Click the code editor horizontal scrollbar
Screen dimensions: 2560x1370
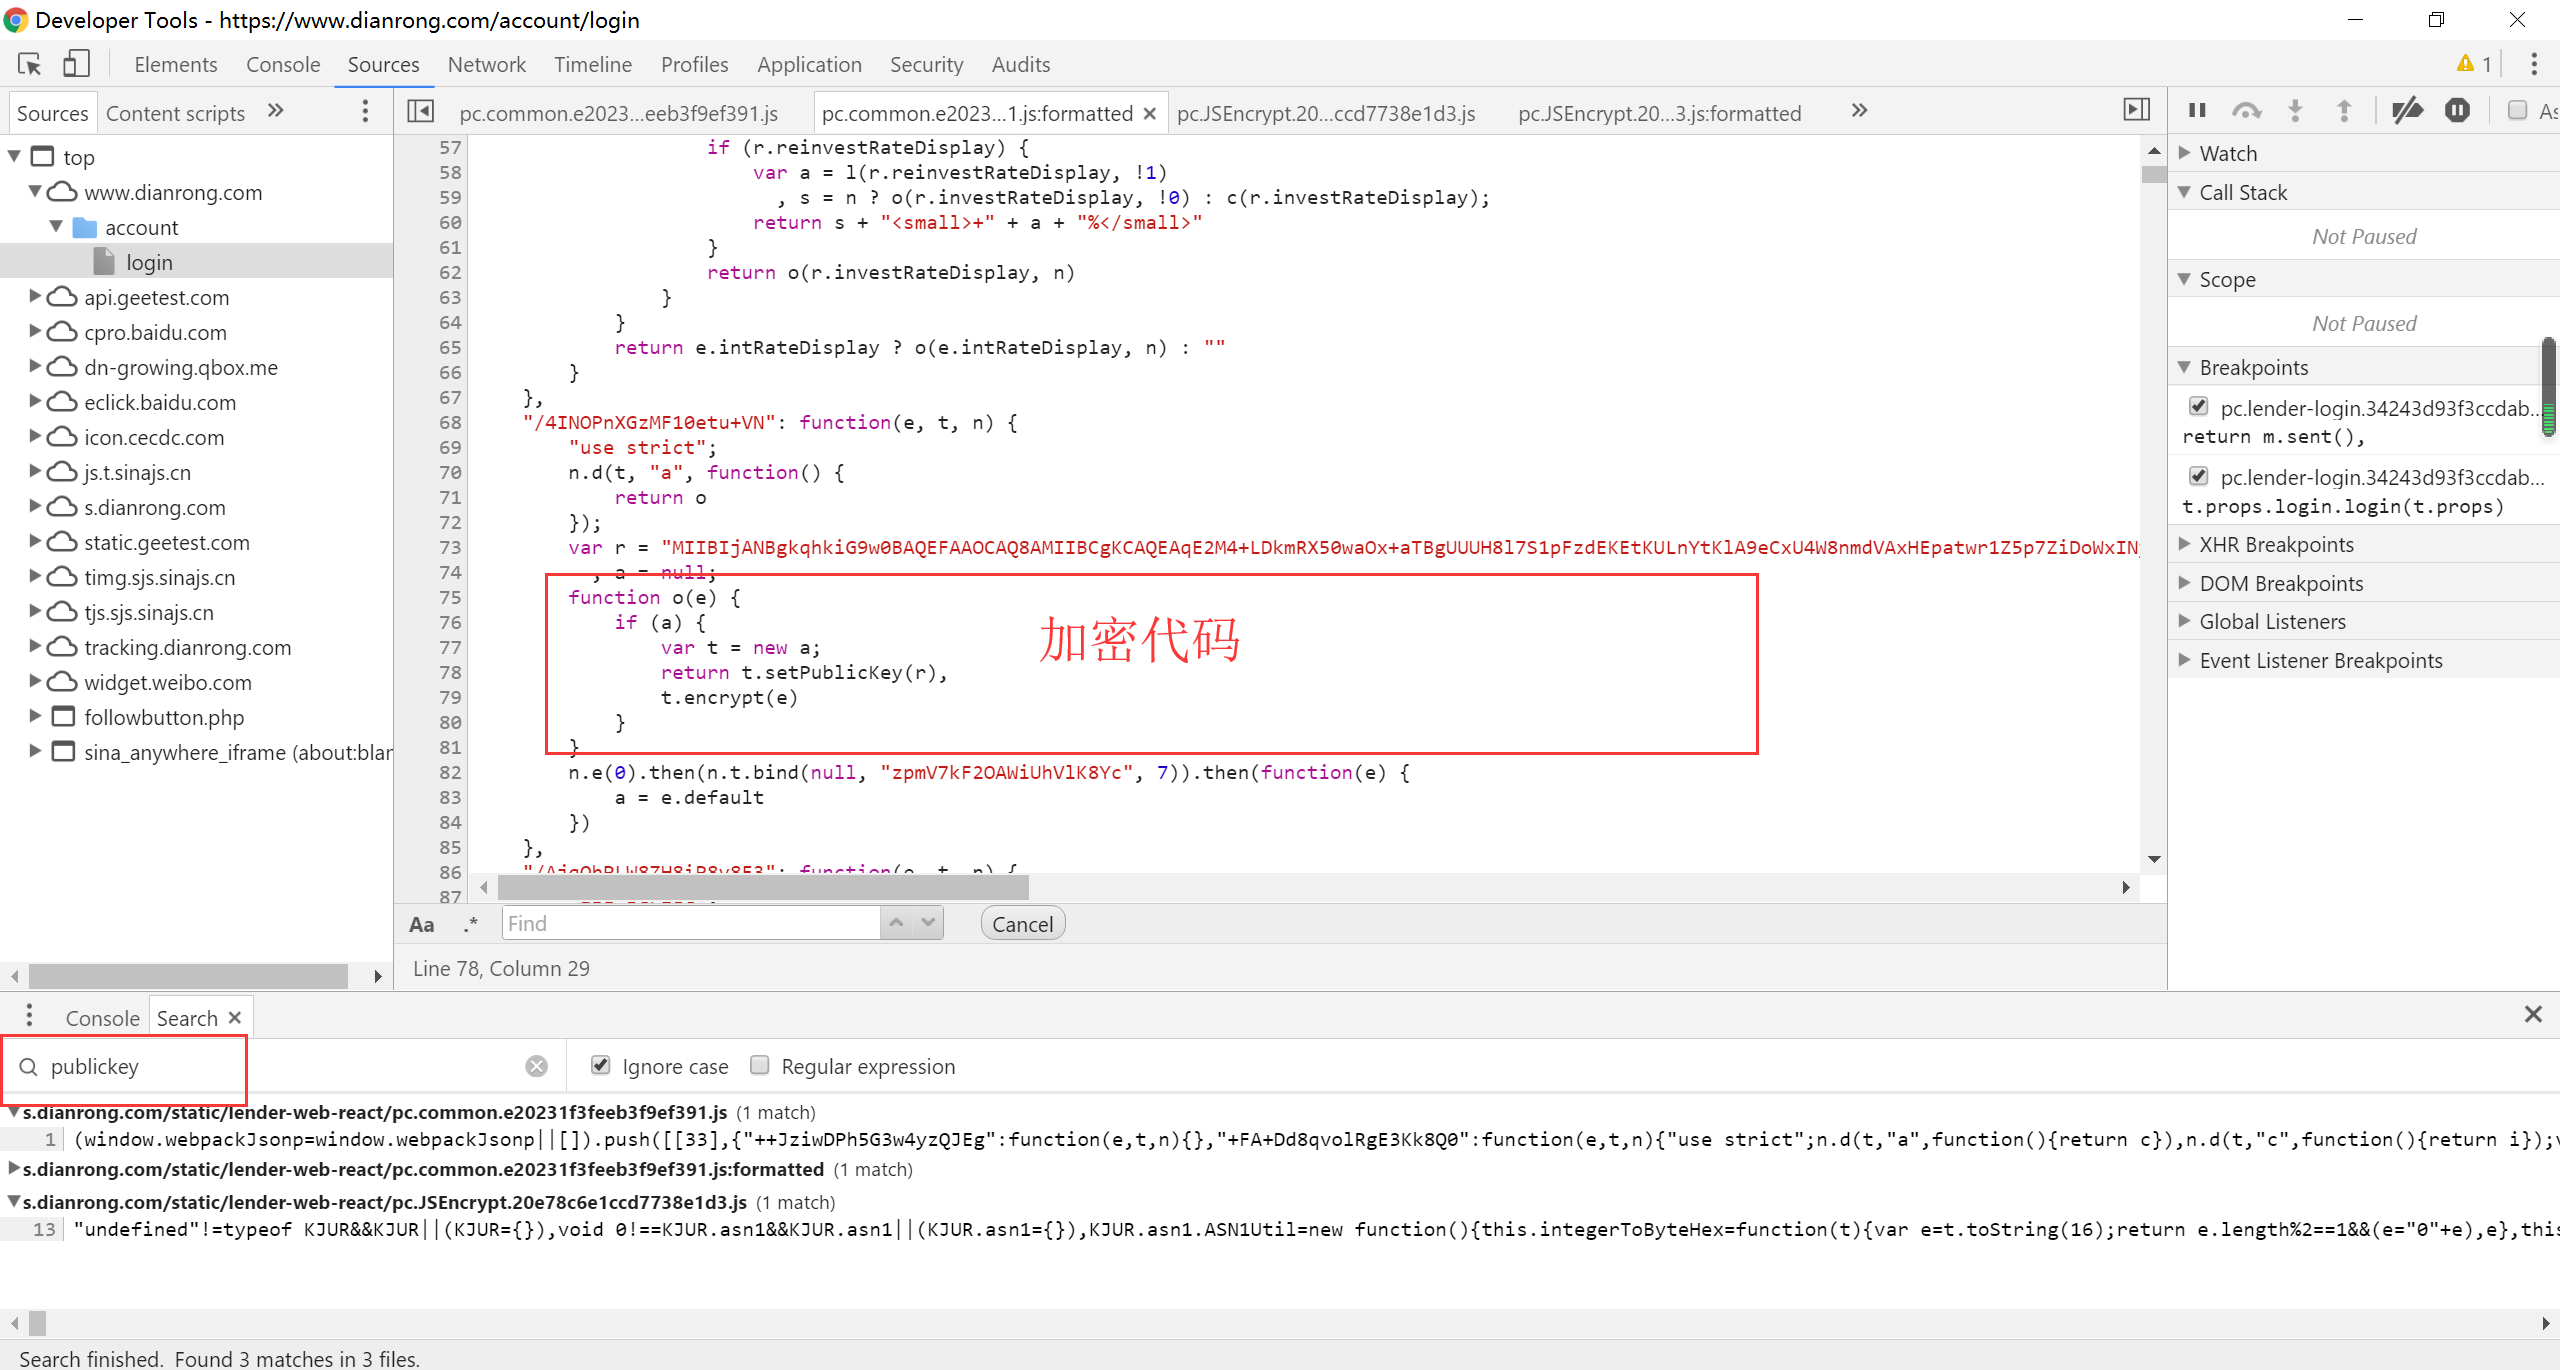coord(763,887)
